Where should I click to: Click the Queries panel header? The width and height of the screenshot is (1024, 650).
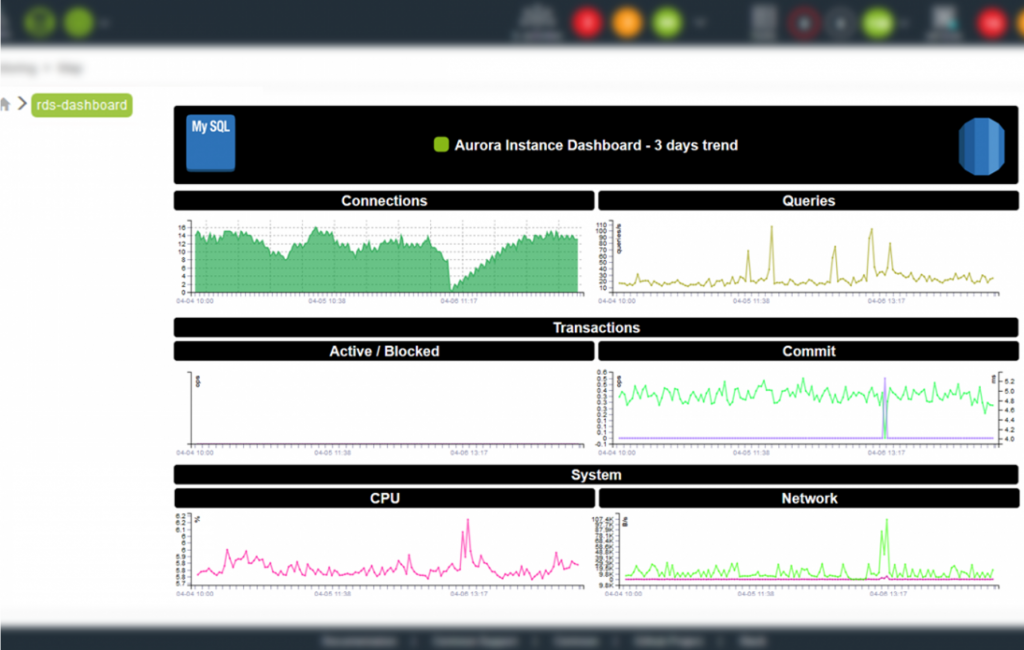[x=808, y=201]
